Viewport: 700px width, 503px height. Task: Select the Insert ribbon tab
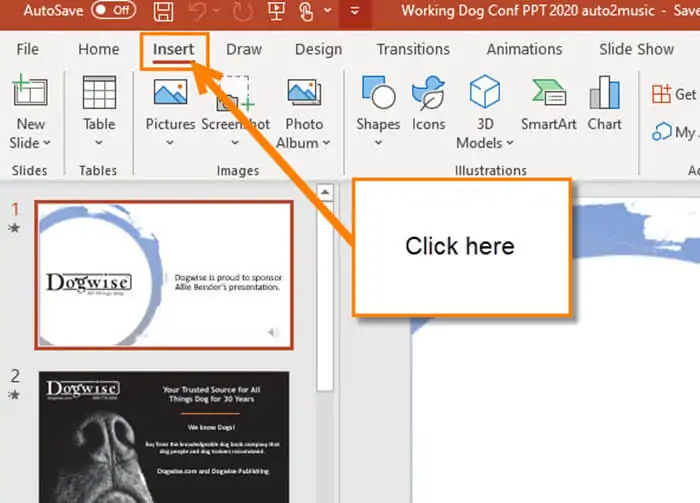174,50
